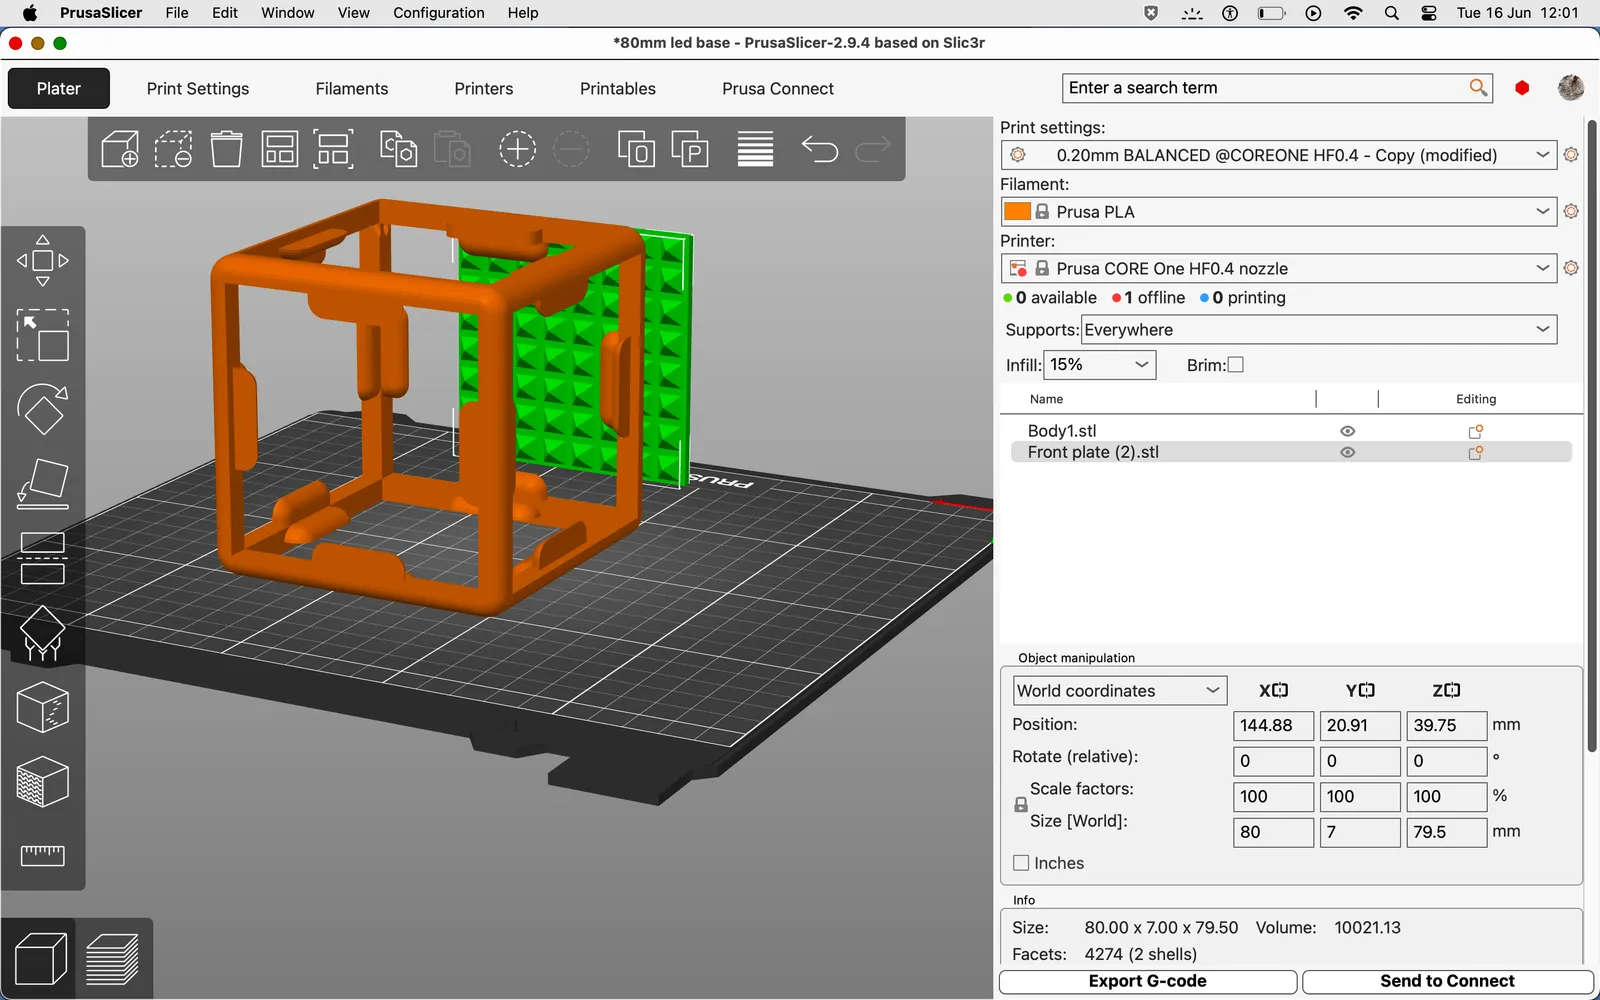Toggle the scale factors lock
The image size is (1600, 1000).
pos(1021,804)
